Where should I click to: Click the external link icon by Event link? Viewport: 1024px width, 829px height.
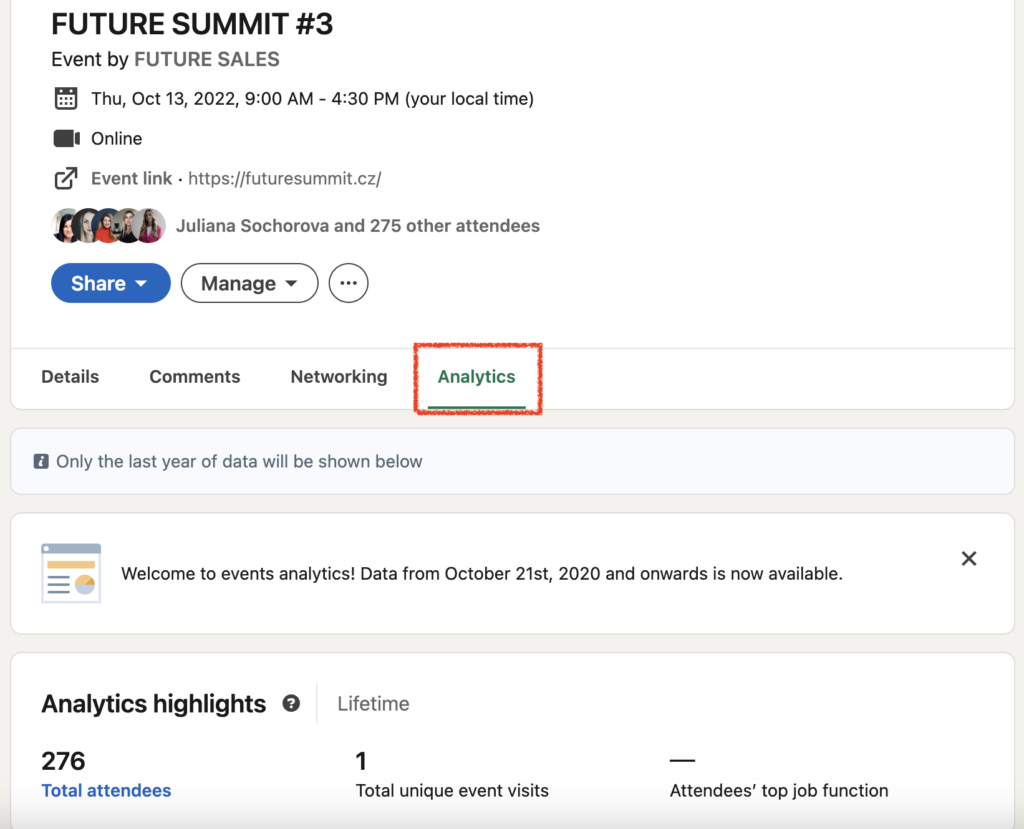click(x=66, y=178)
